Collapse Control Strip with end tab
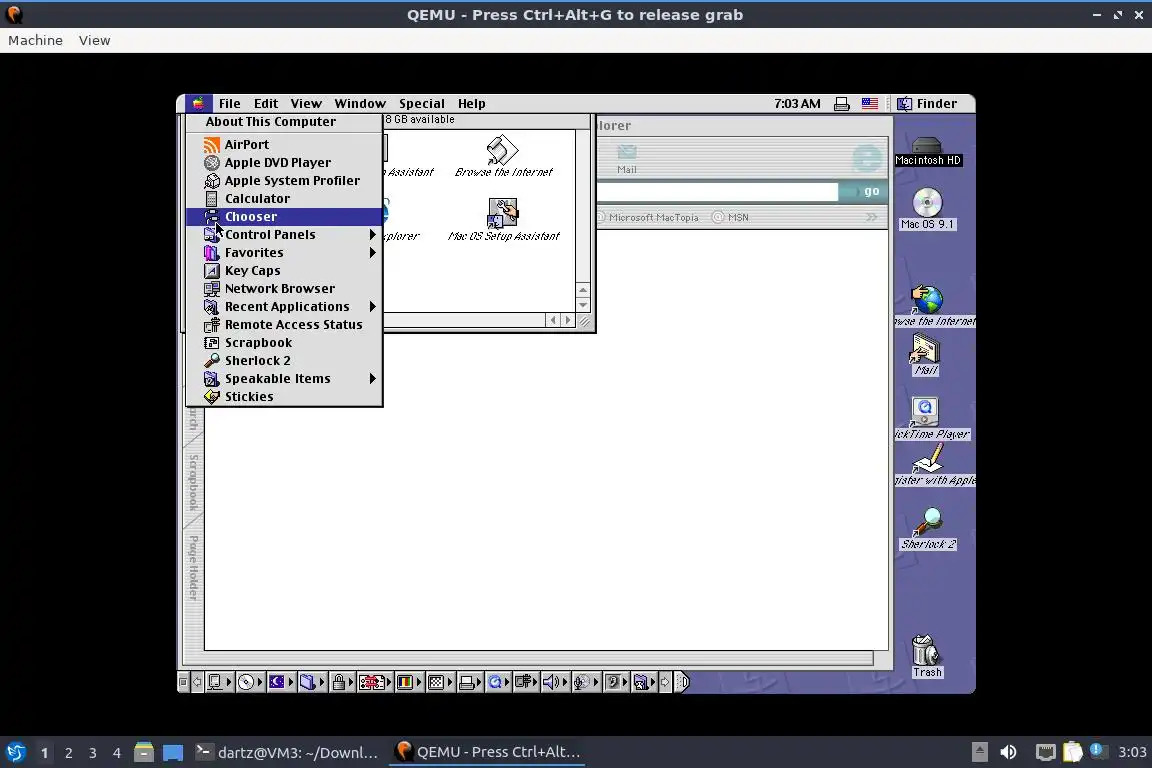Viewport: 1152px width, 768px height. point(682,682)
